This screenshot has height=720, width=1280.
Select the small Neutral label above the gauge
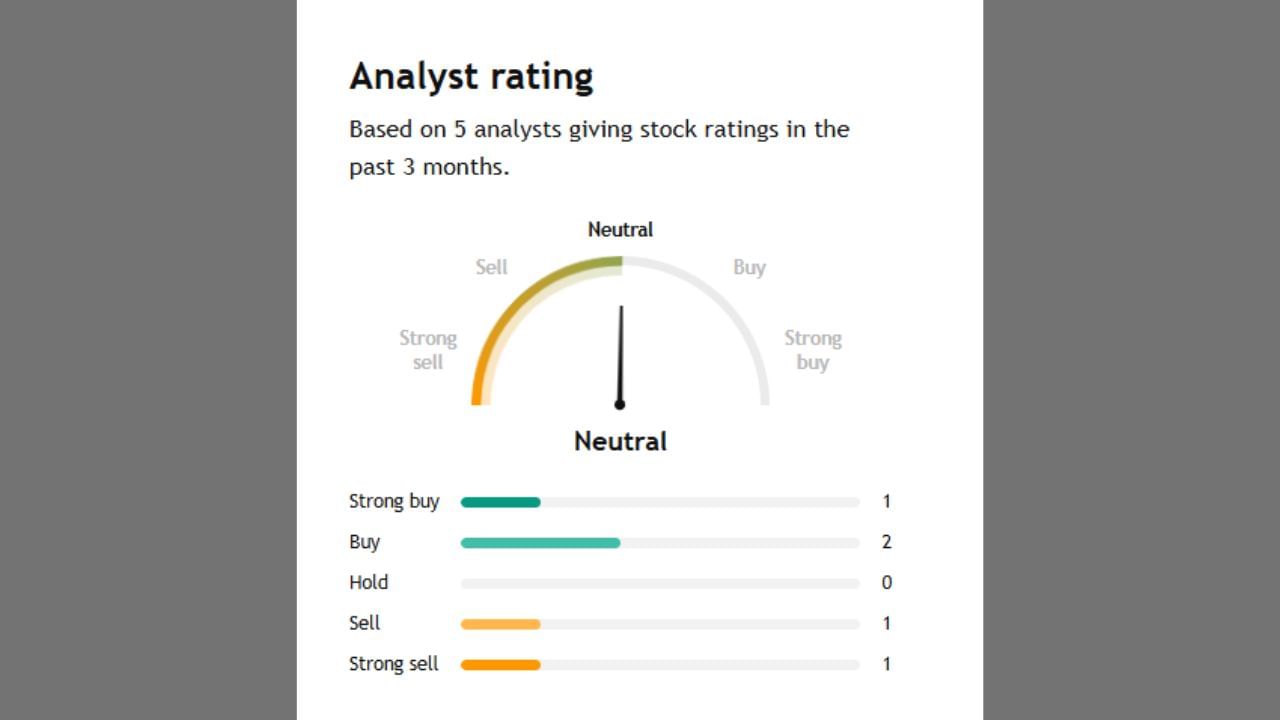[620, 230]
